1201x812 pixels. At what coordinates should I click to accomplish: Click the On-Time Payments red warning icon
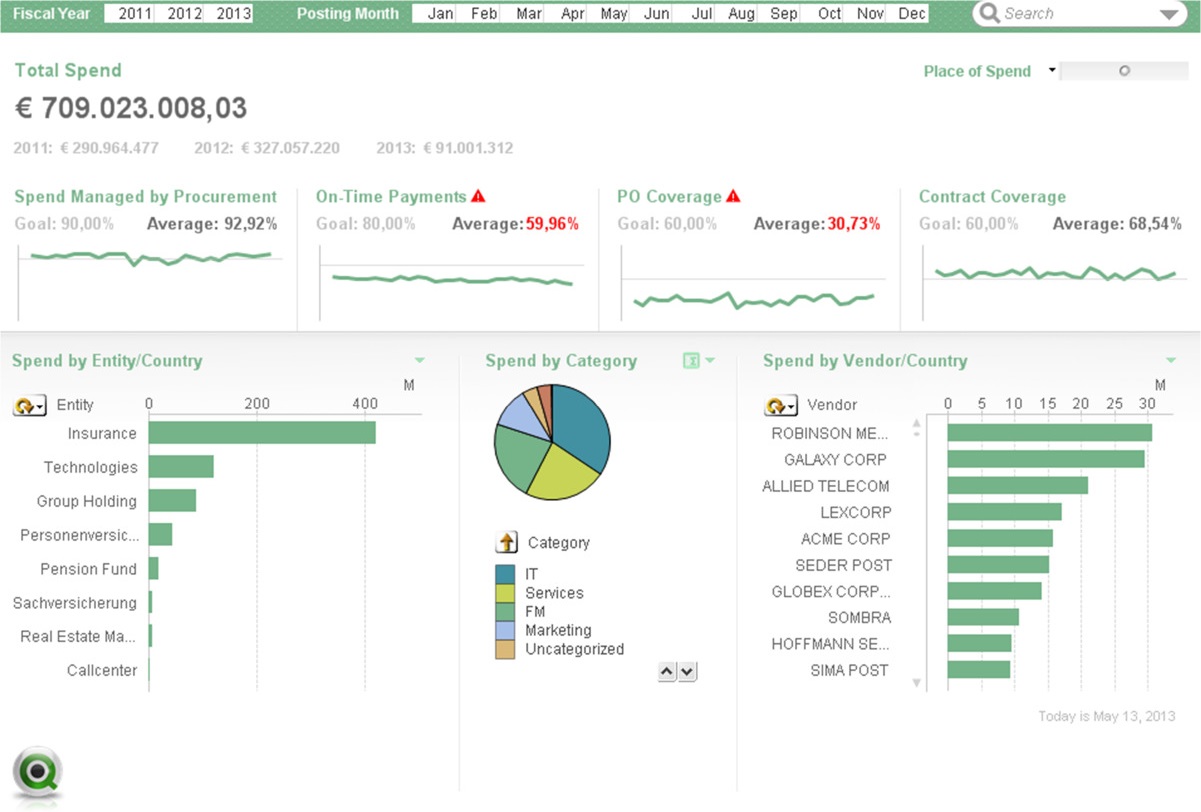pos(478,197)
